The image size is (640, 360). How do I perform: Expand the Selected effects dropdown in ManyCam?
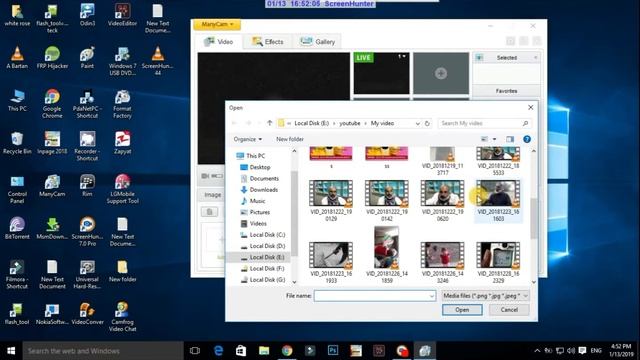coord(535,58)
